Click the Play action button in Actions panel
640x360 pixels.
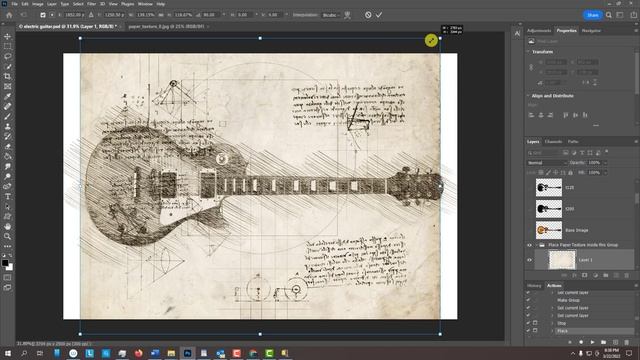pos(592,342)
